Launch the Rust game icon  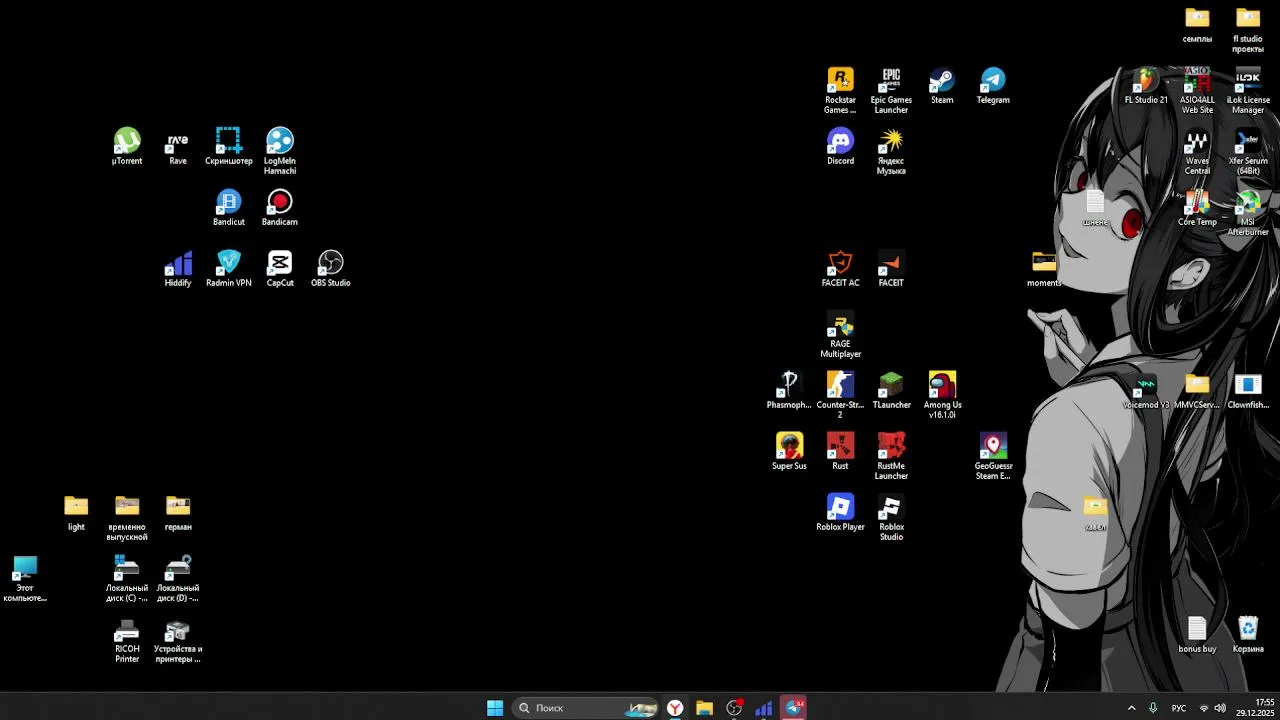[840, 451]
